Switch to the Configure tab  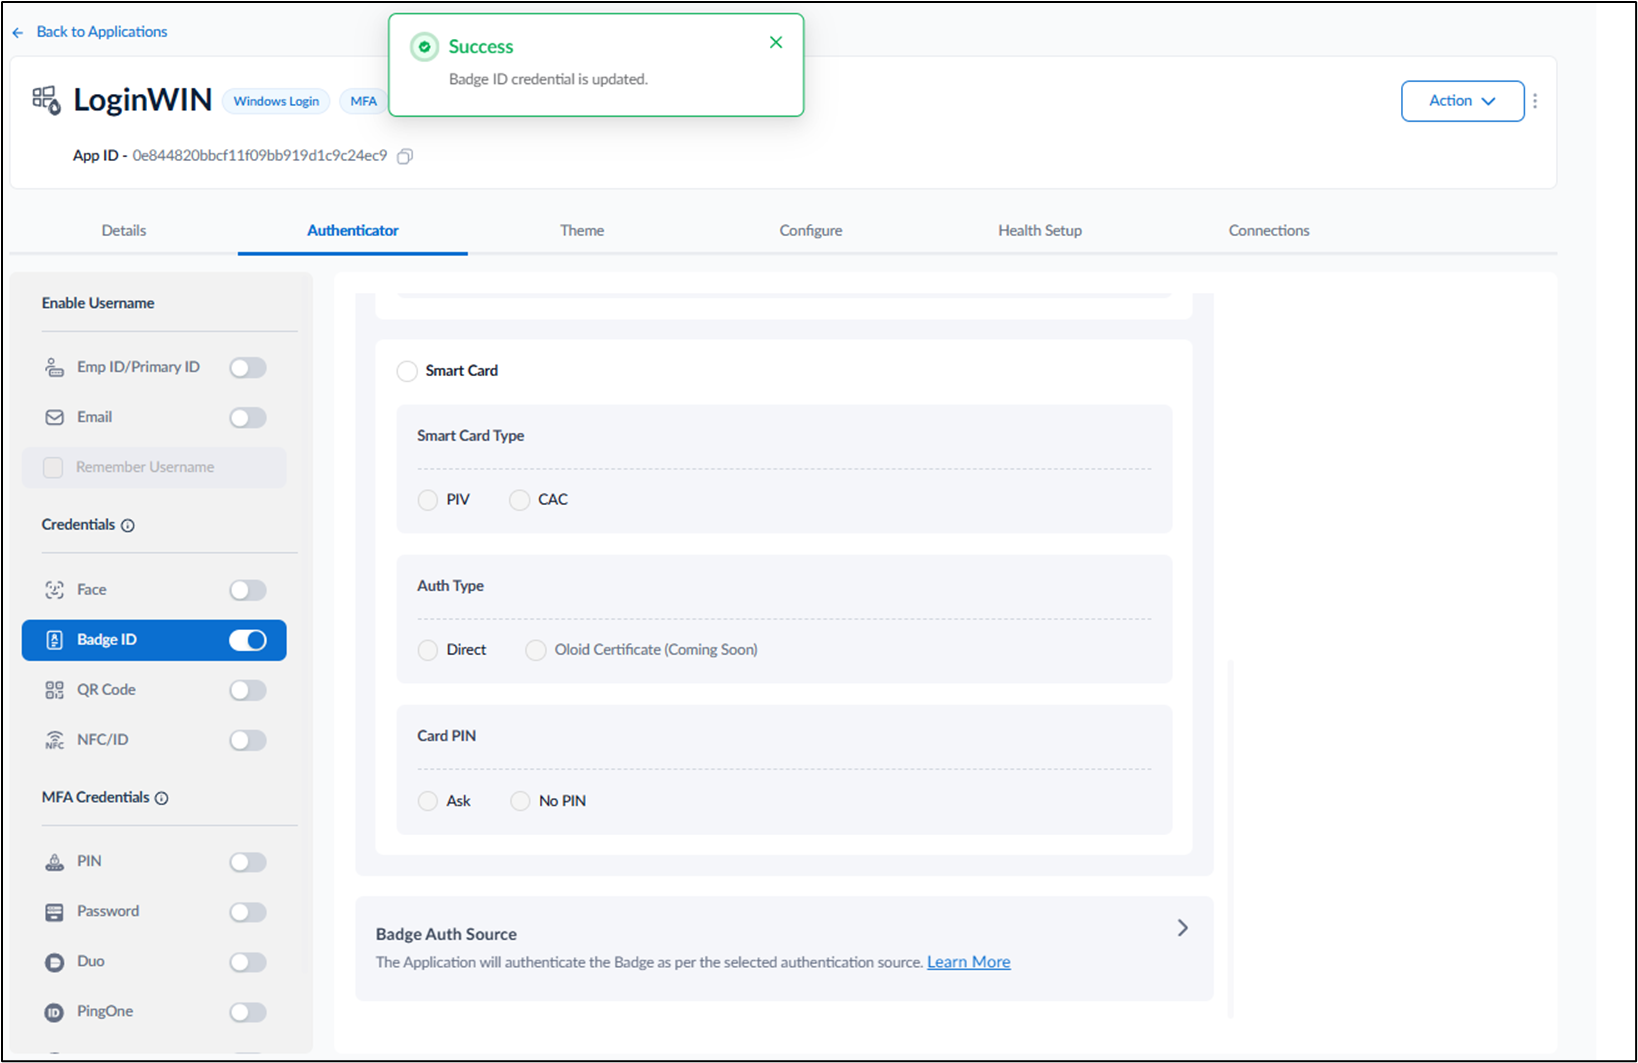pyautogui.click(x=811, y=231)
